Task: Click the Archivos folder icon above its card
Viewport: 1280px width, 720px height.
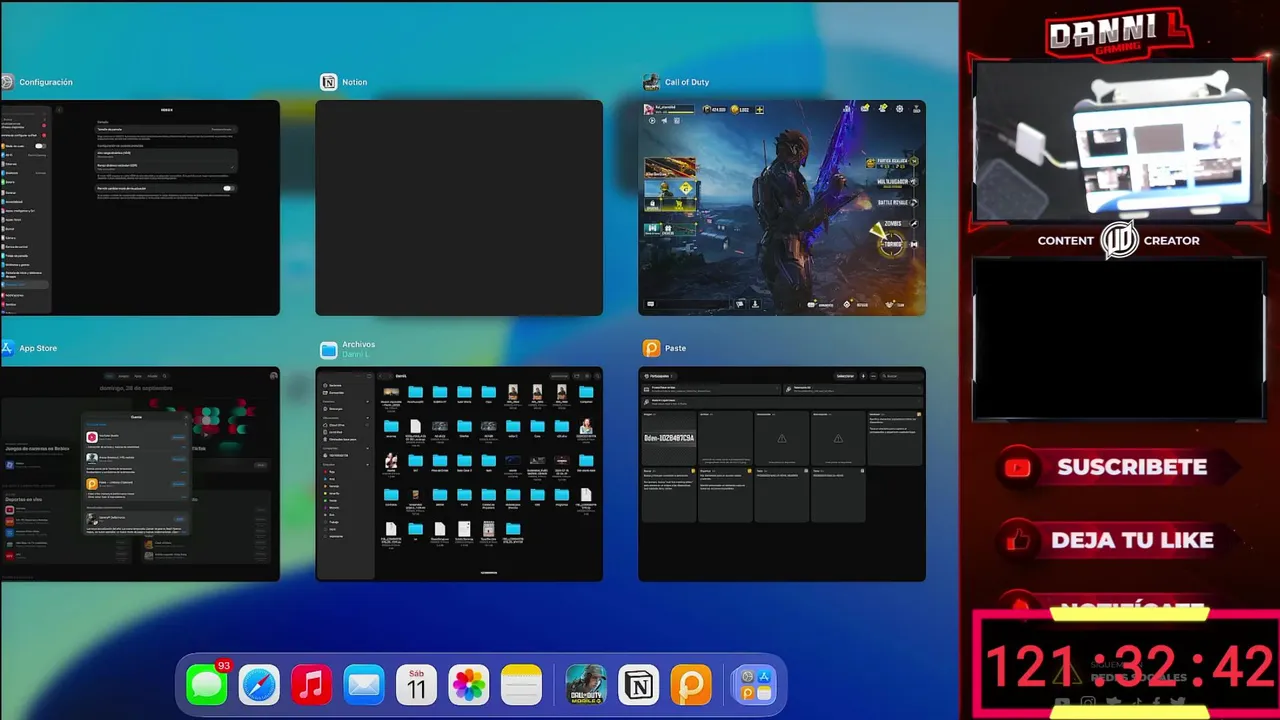Action: (328, 349)
